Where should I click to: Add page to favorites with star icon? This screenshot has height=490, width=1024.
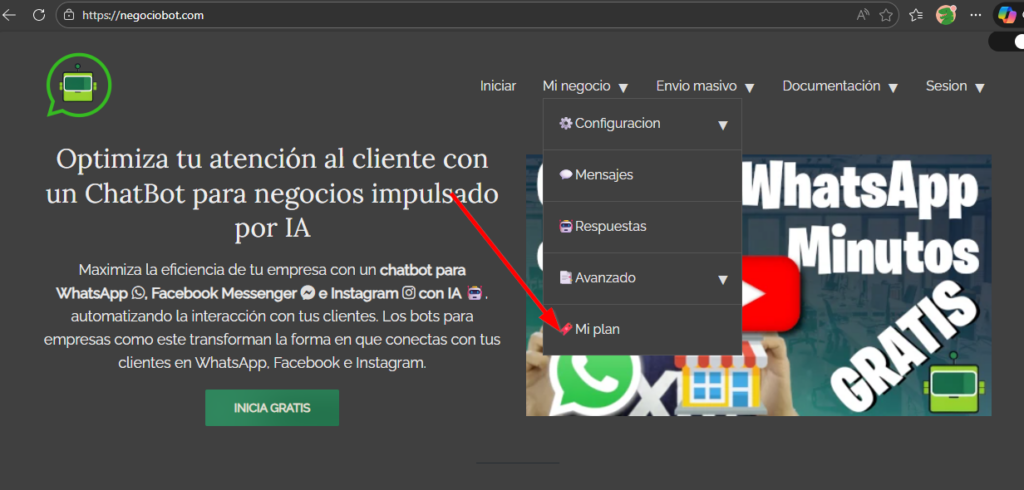[x=886, y=15]
